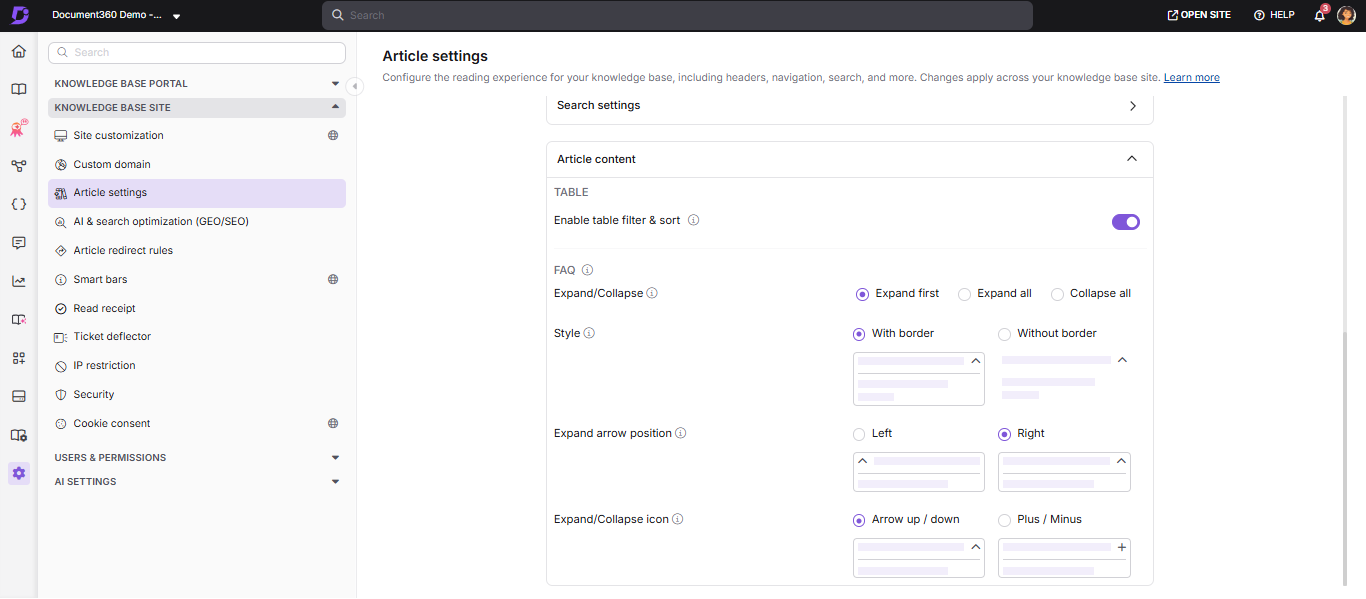Follow the Learn more link
This screenshot has height=599, width=1366.
coord(1191,78)
